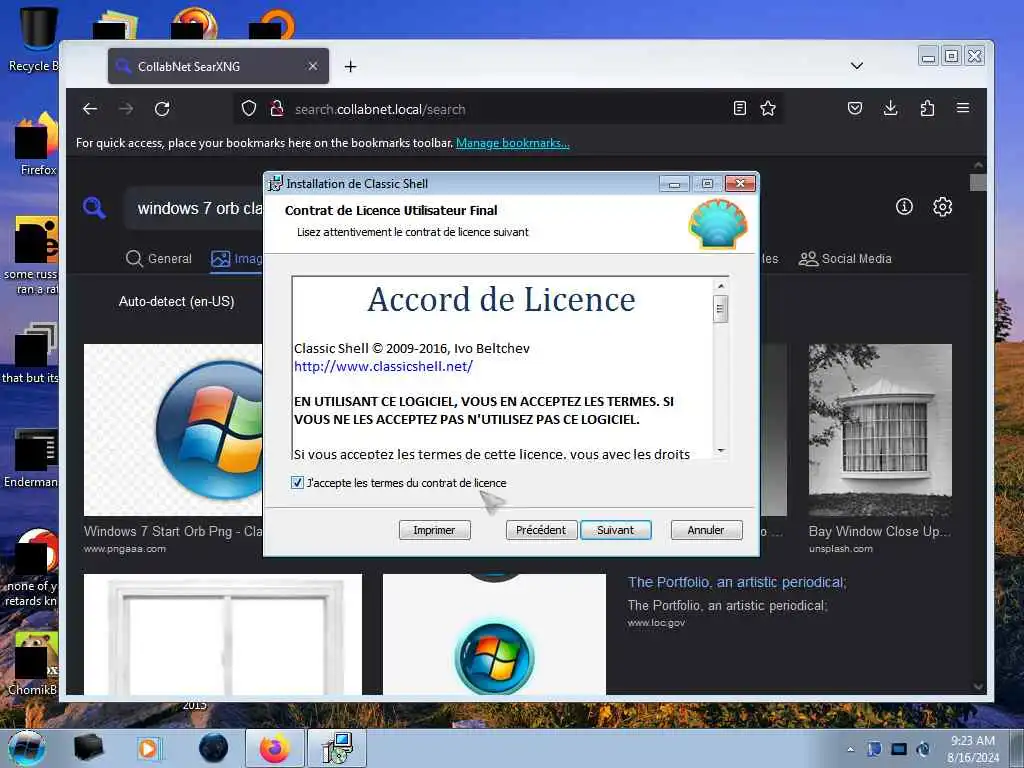Click the Annuler button
Image resolution: width=1024 pixels, height=768 pixels.
pos(706,530)
